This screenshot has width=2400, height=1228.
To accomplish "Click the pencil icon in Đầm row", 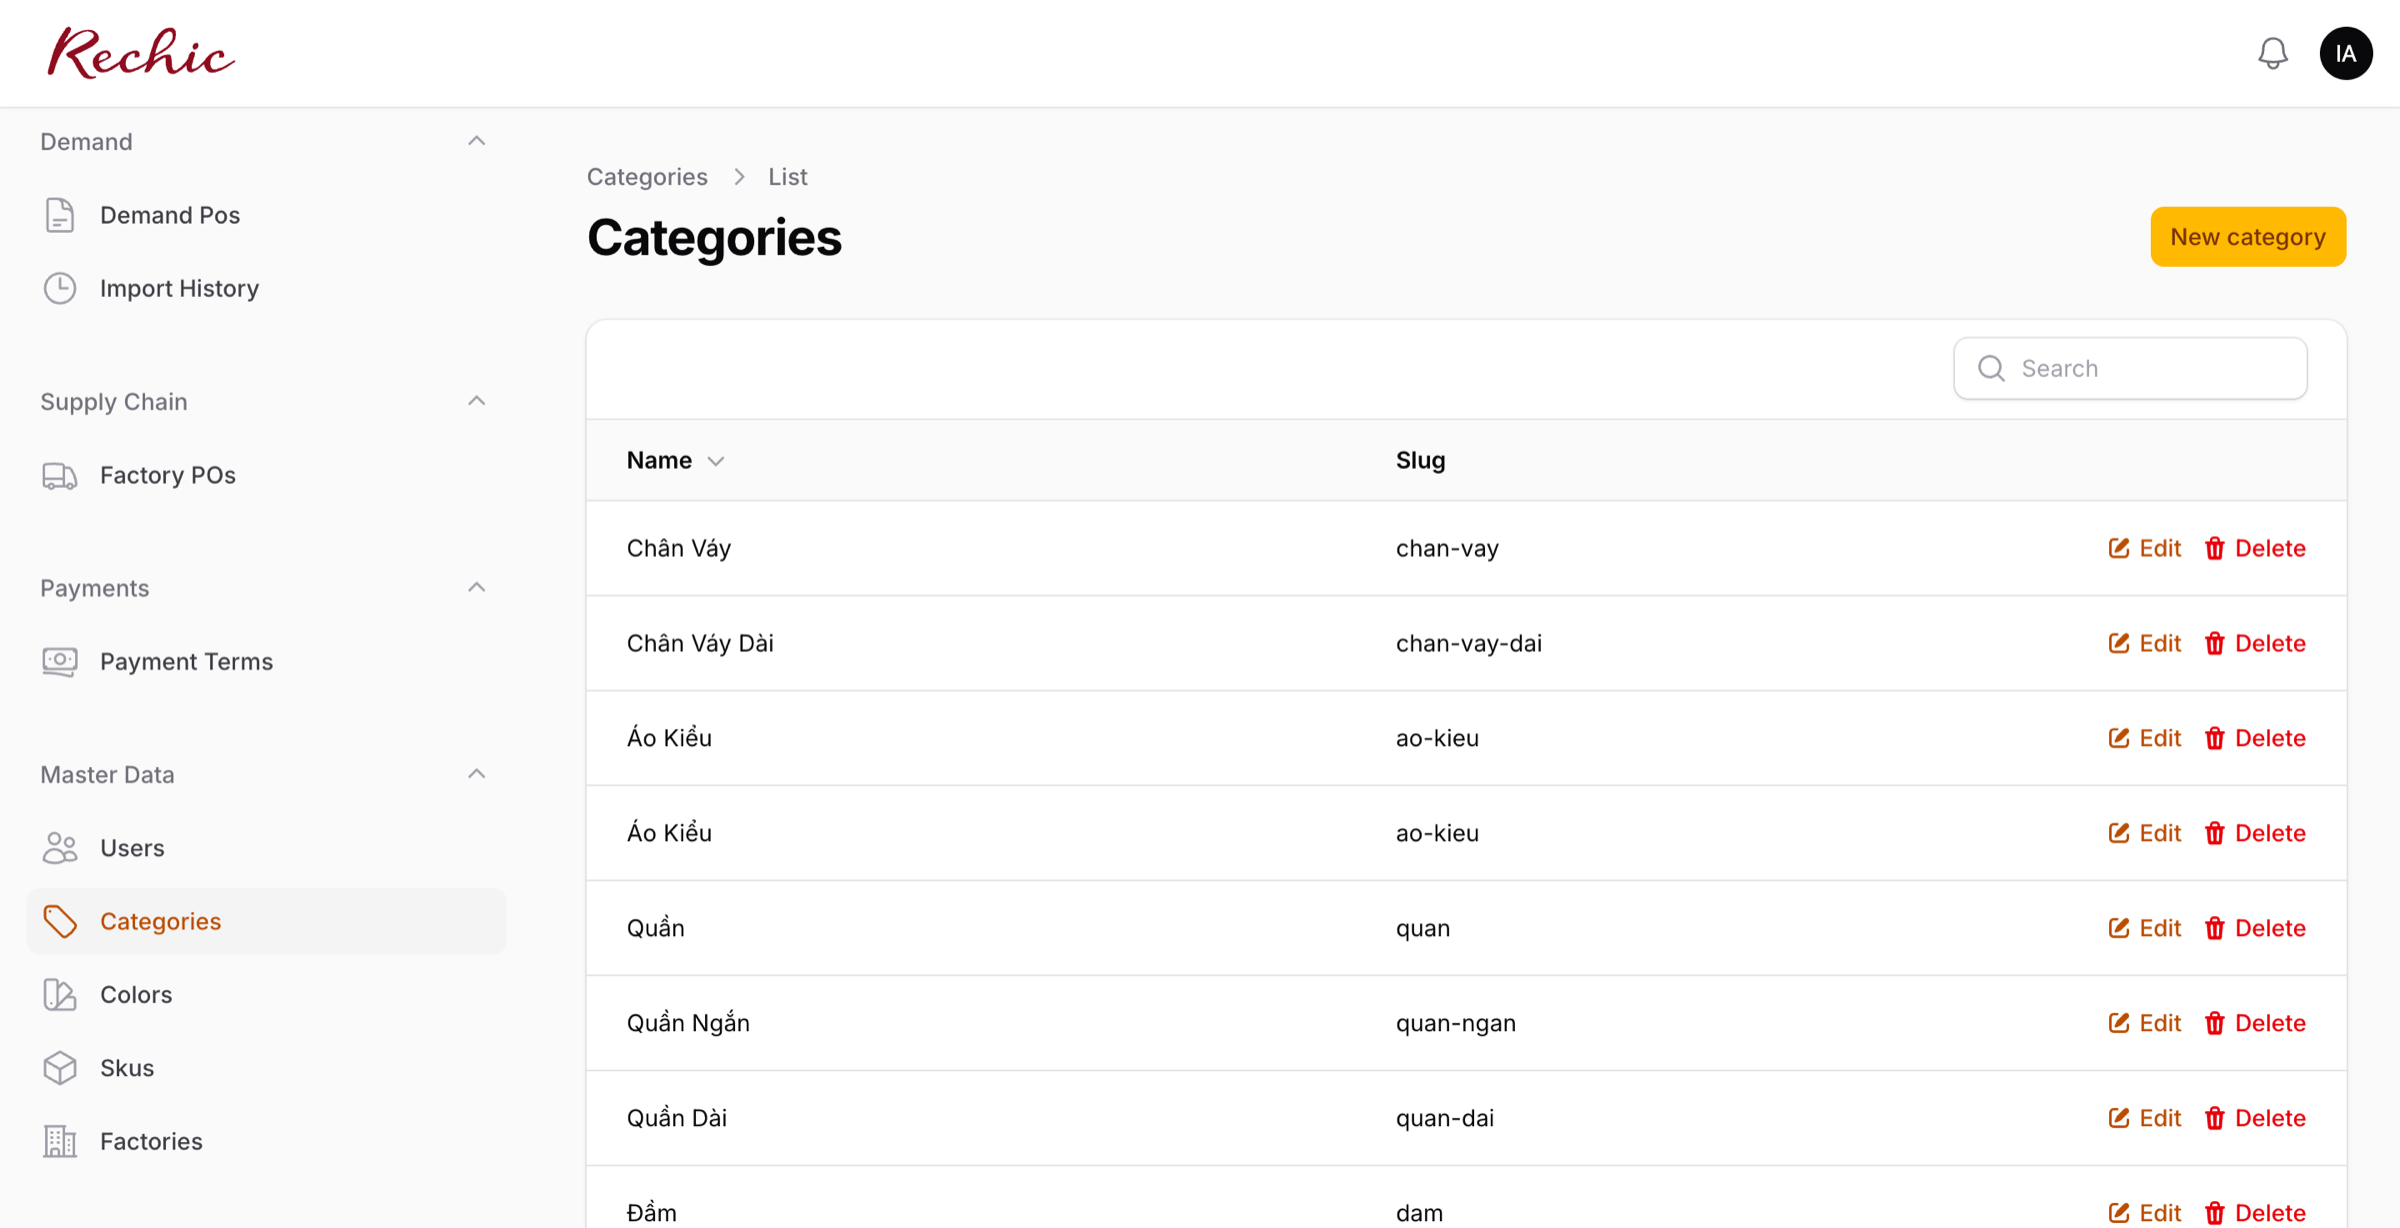I will 2119,1213.
